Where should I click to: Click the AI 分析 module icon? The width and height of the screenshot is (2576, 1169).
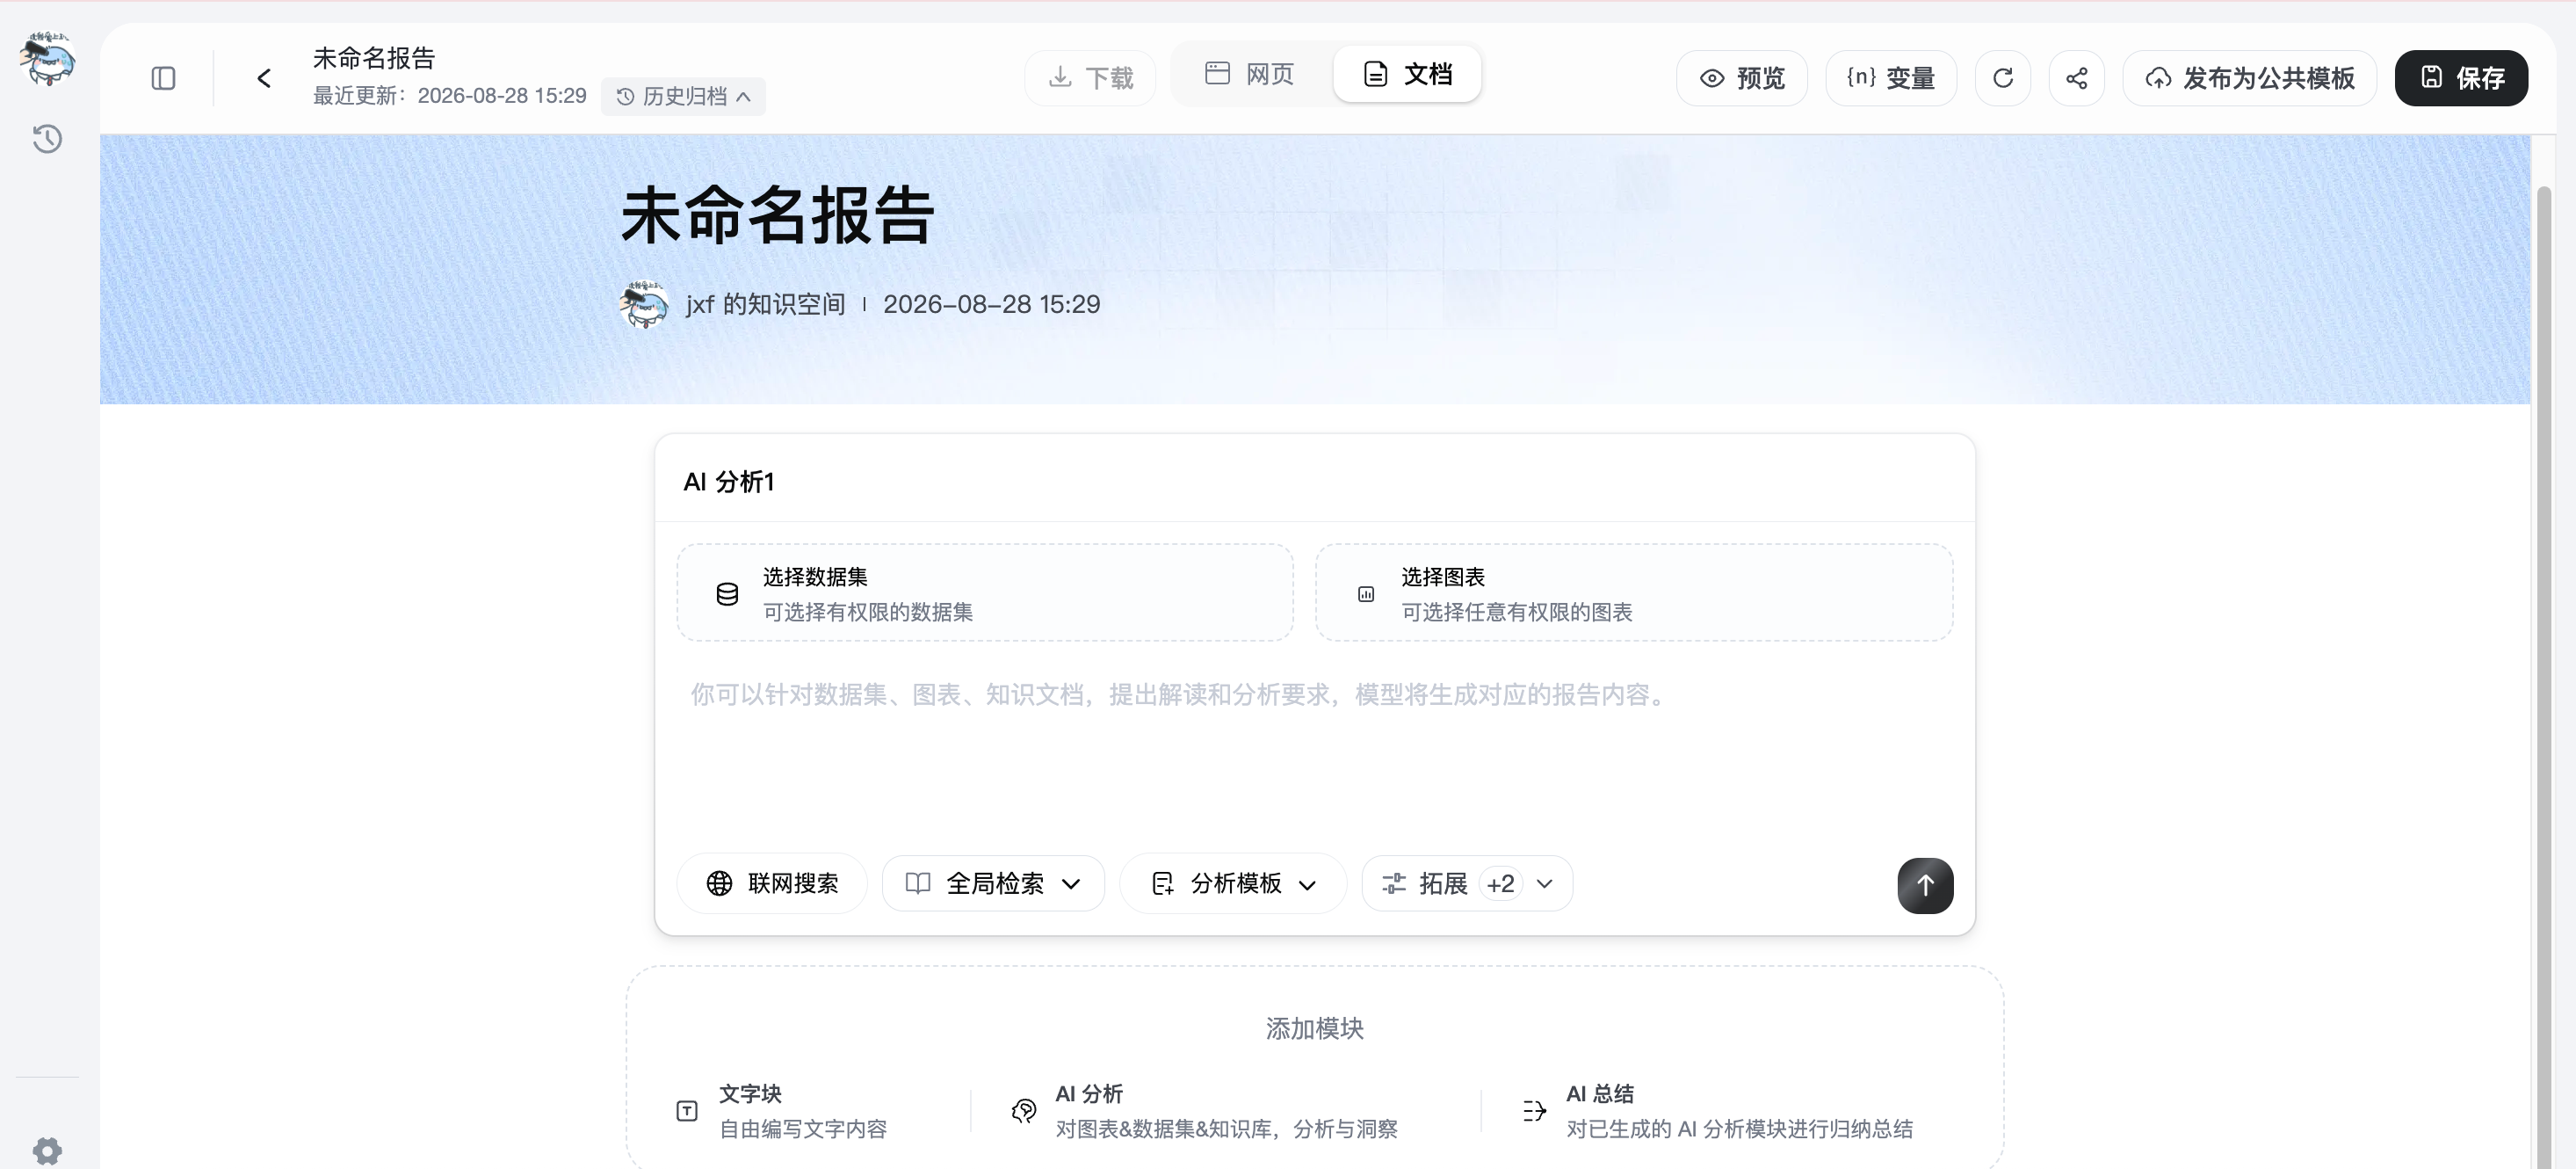[1024, 1111]
